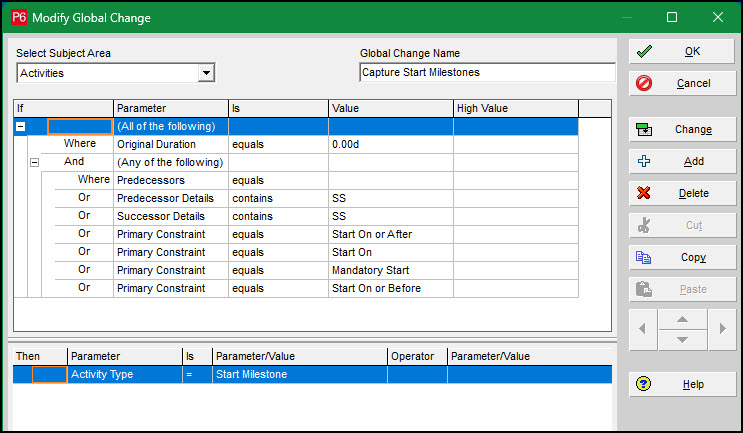This screenshot has height=433, width=743.
Task: Select the Mandatory Start value cell
Action: pos(390,270)
